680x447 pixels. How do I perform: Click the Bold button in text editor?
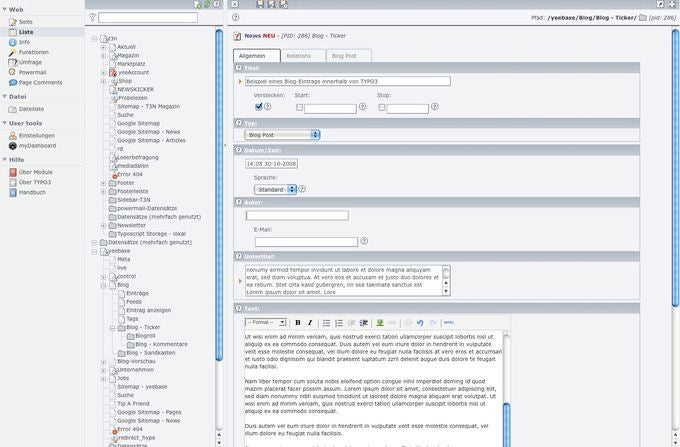298,323
